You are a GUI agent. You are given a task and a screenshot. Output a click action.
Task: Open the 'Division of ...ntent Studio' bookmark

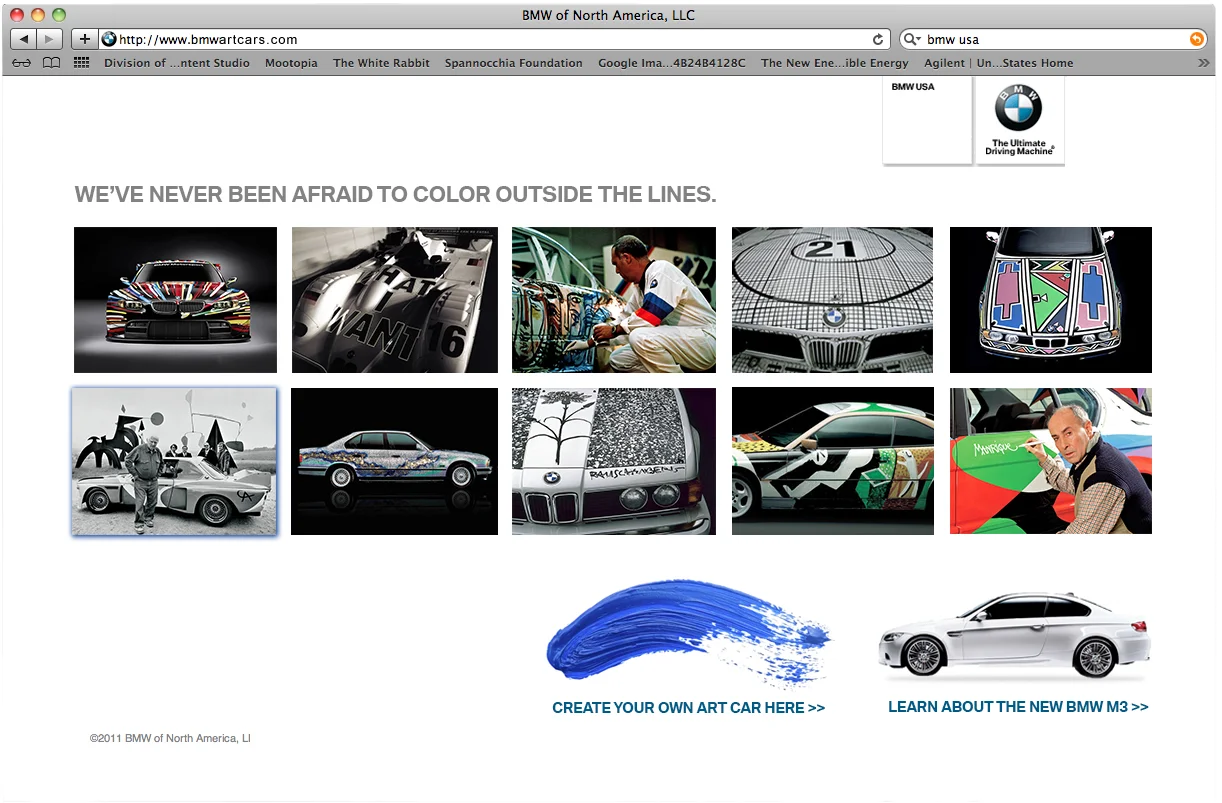(x=177, y=63)
